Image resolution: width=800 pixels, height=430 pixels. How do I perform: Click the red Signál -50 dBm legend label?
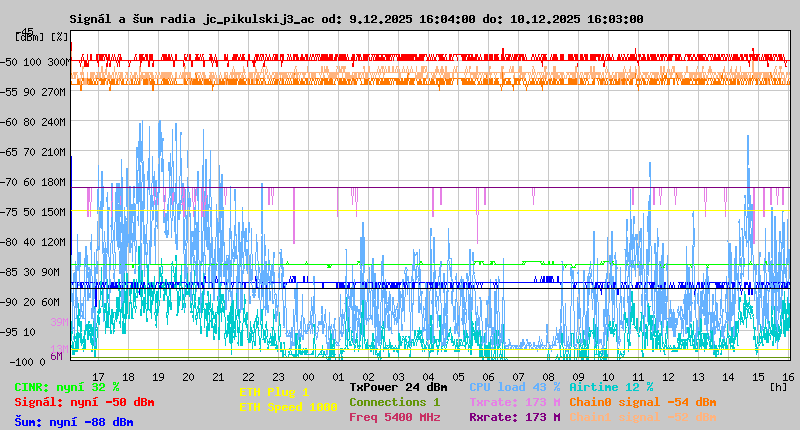tap(84, 402)
